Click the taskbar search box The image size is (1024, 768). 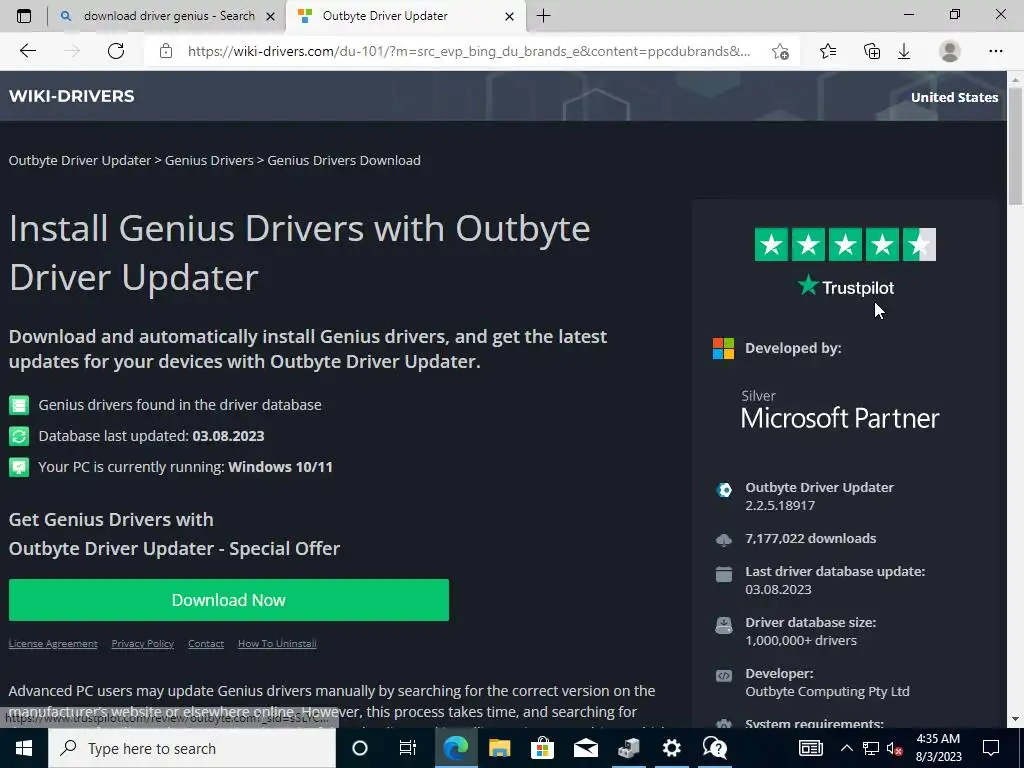(x=192, y=748)
